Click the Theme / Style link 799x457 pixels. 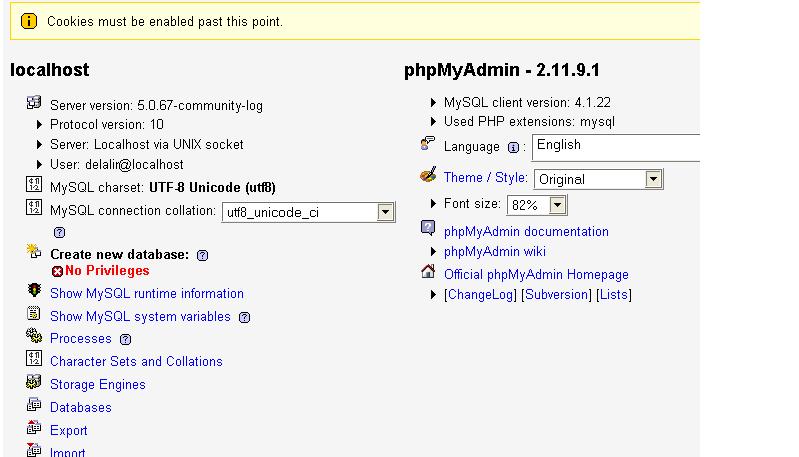tap(486, 178)
